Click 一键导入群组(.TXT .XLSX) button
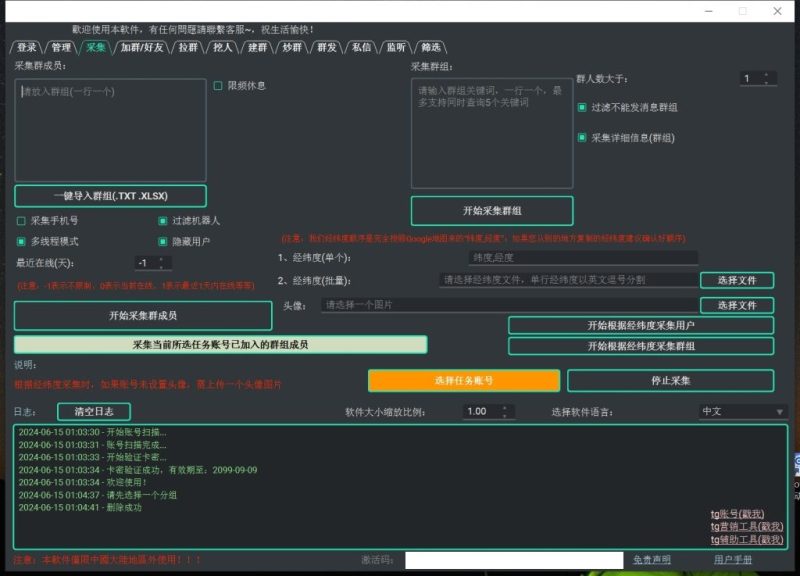Screen dimensions: 800x576 click(110, 195)
